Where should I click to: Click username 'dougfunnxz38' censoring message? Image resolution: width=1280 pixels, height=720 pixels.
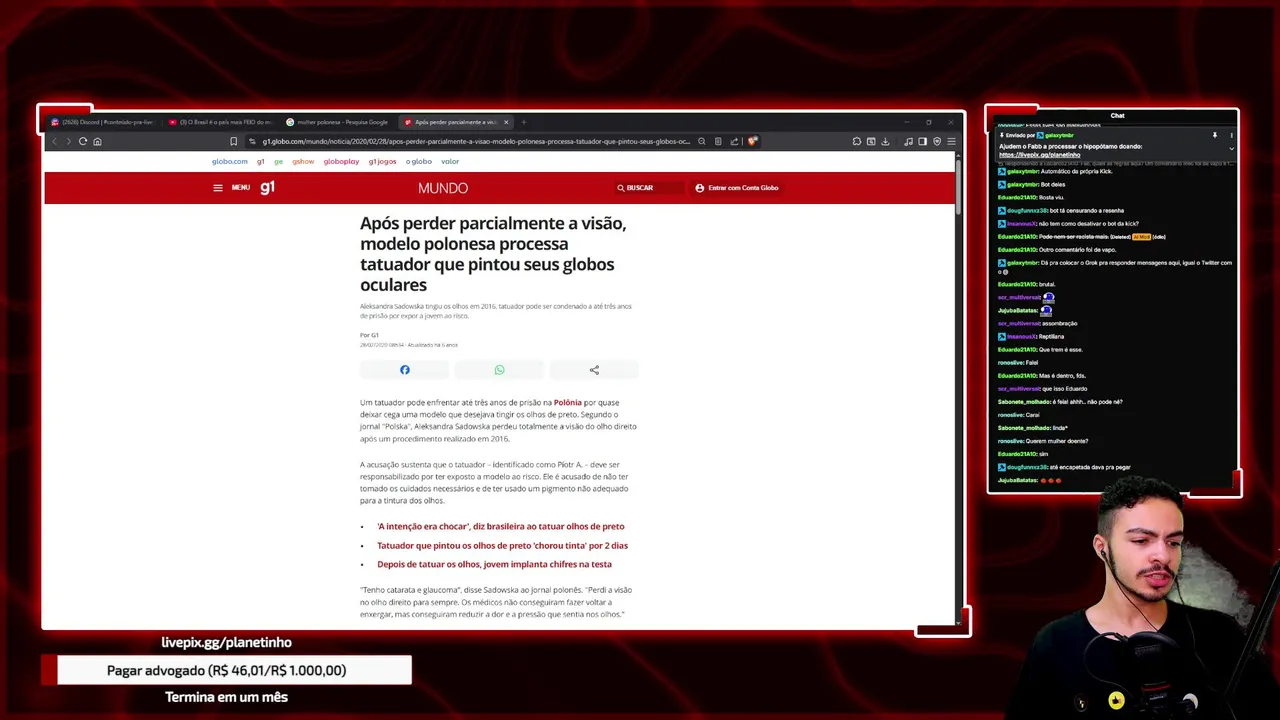(x=1026, y=211)
